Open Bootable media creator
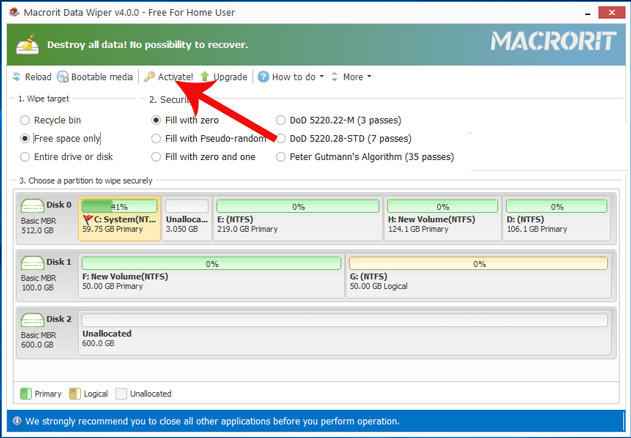631x438 pixels. (x=63, y=77)
